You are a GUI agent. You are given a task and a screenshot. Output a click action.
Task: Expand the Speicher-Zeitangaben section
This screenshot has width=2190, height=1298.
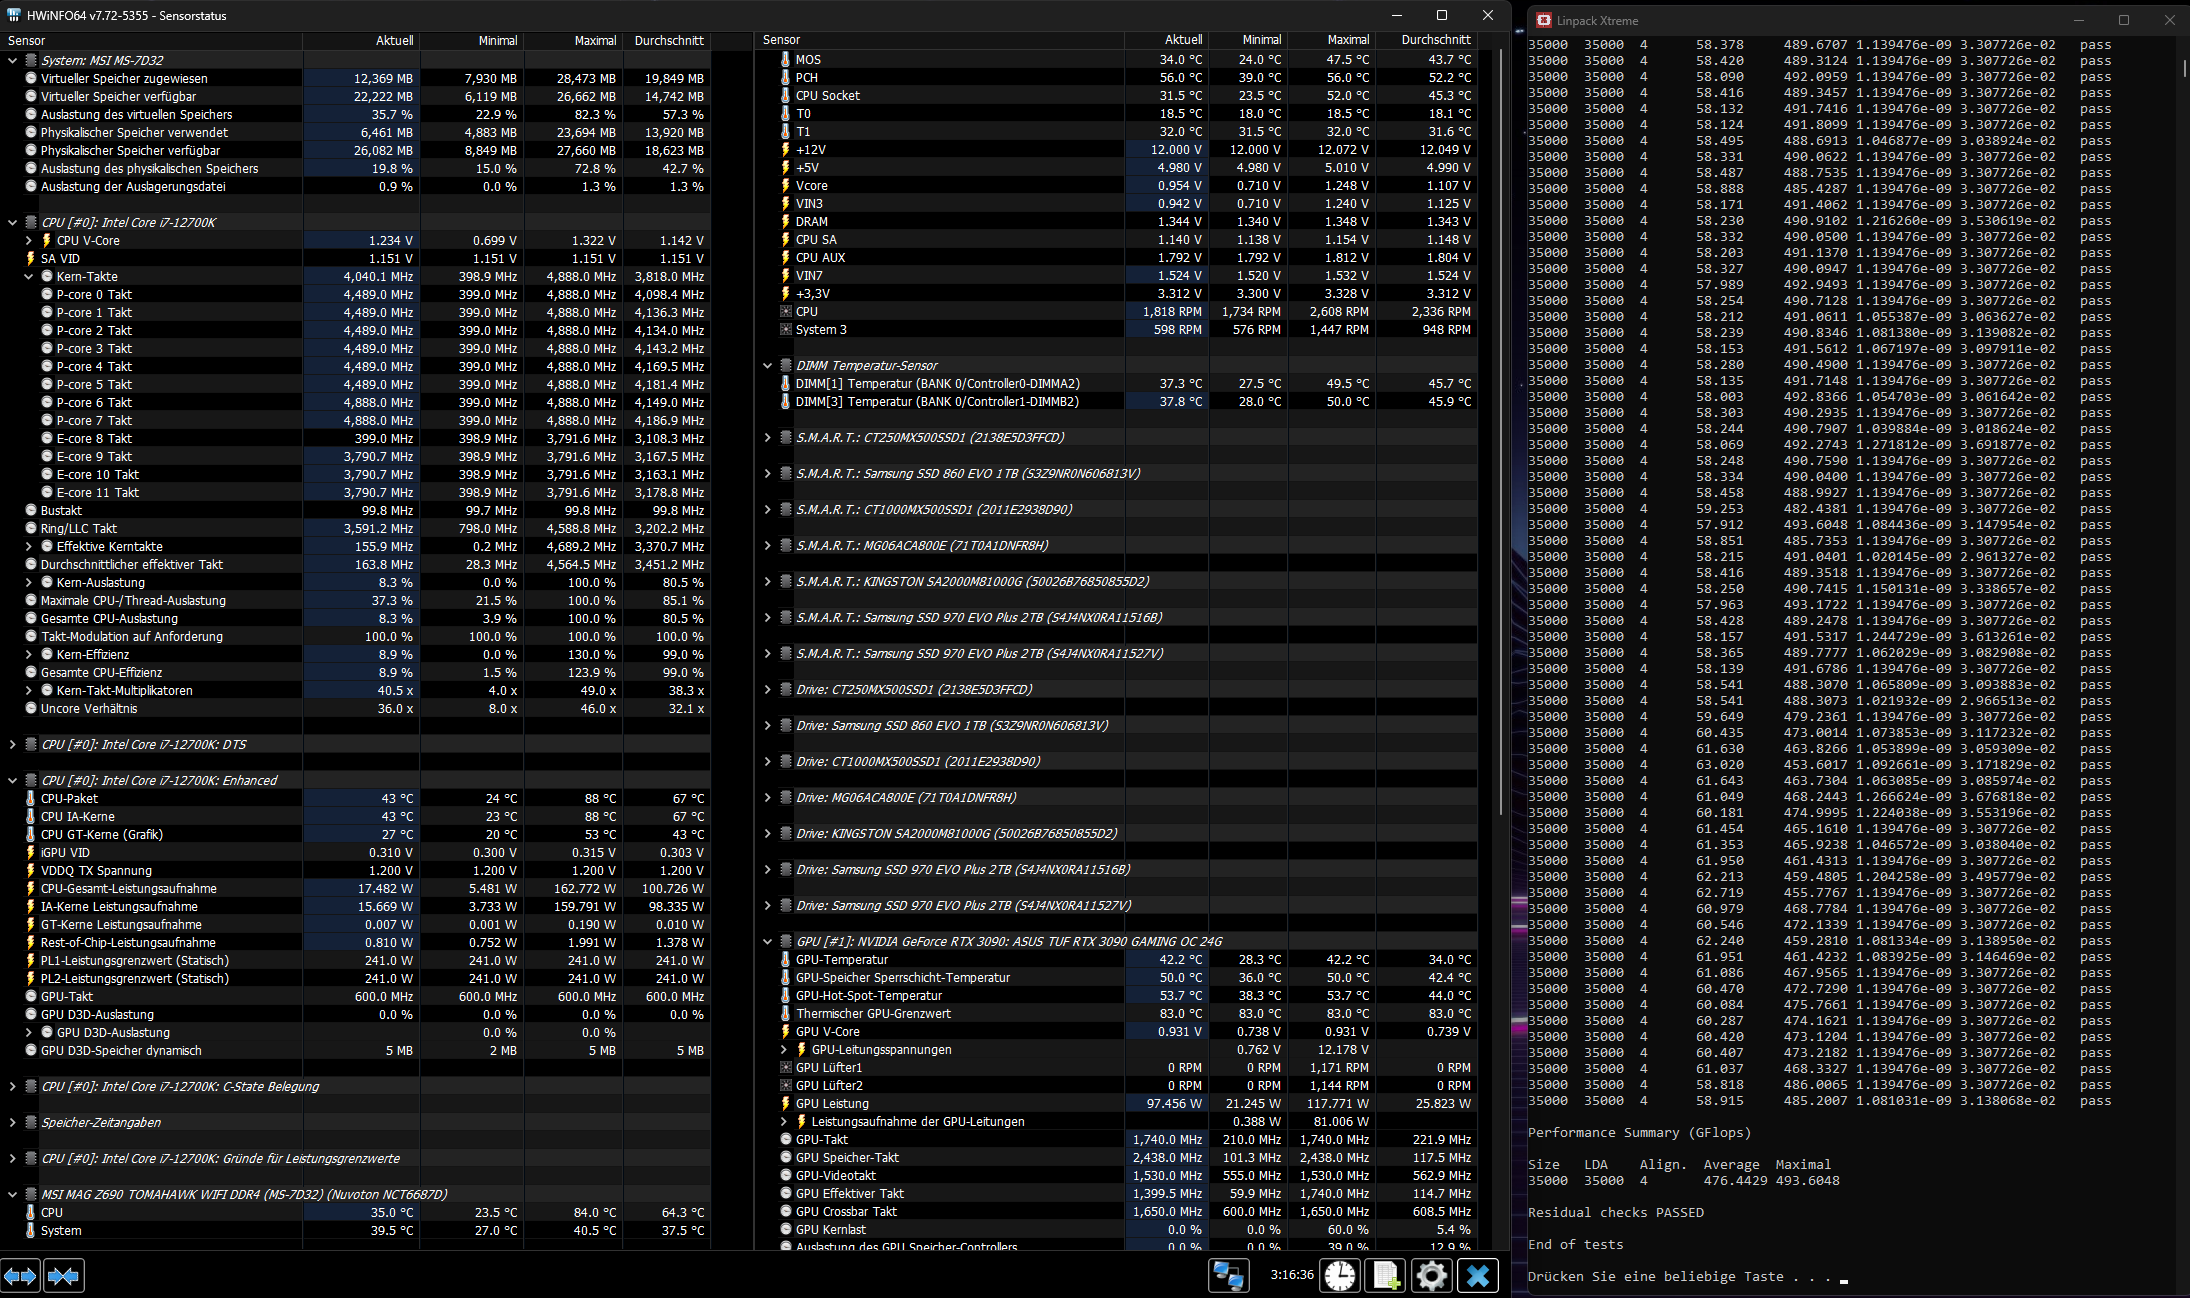12,1123
